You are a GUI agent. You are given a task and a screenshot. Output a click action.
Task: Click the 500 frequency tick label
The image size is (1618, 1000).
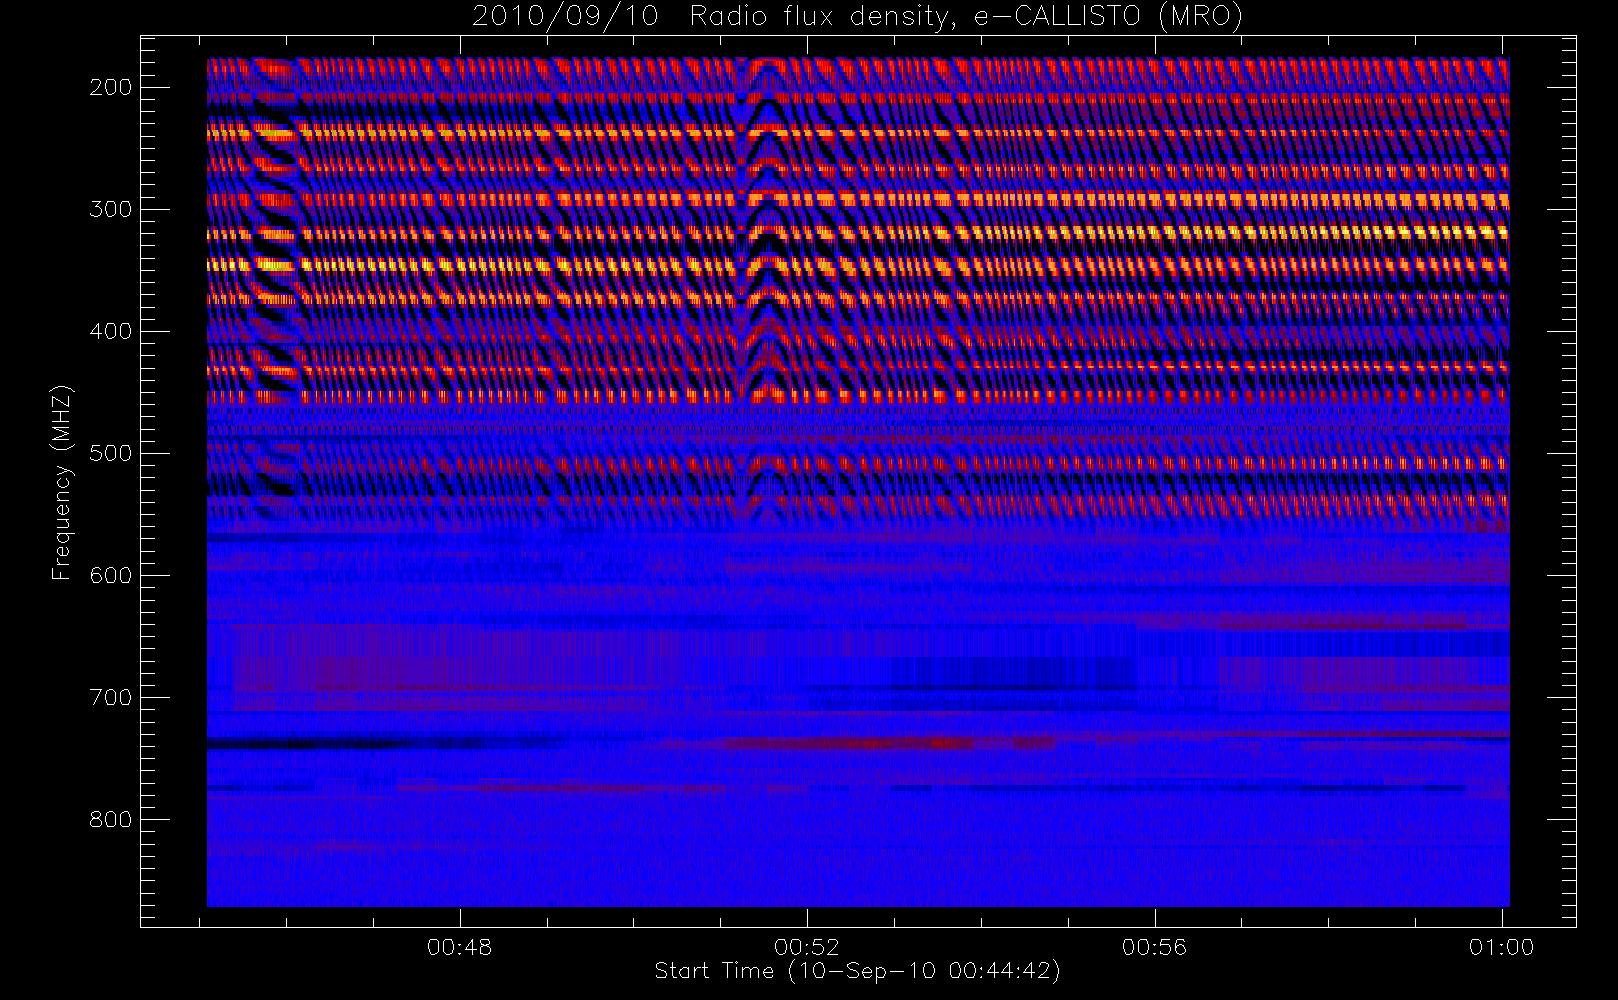tap(111, 453)
